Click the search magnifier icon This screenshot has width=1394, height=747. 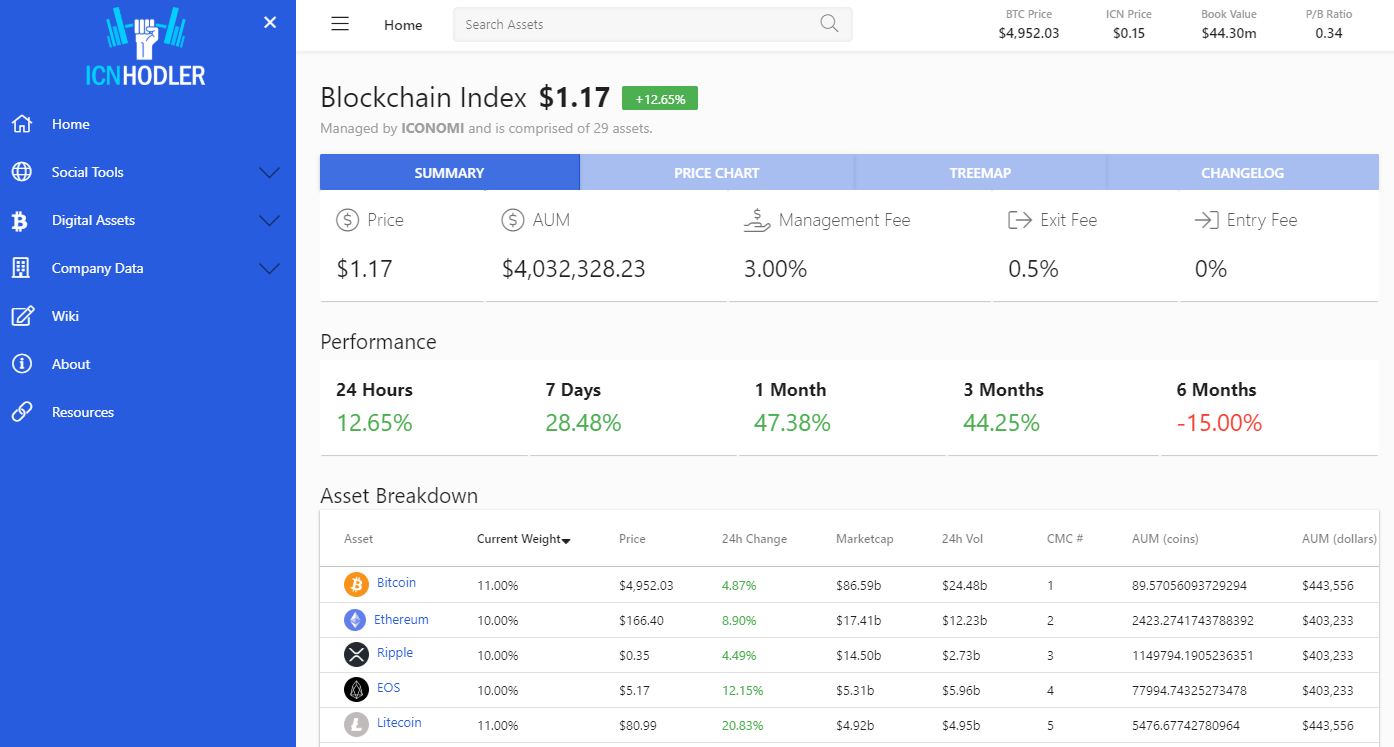point(829,24)
